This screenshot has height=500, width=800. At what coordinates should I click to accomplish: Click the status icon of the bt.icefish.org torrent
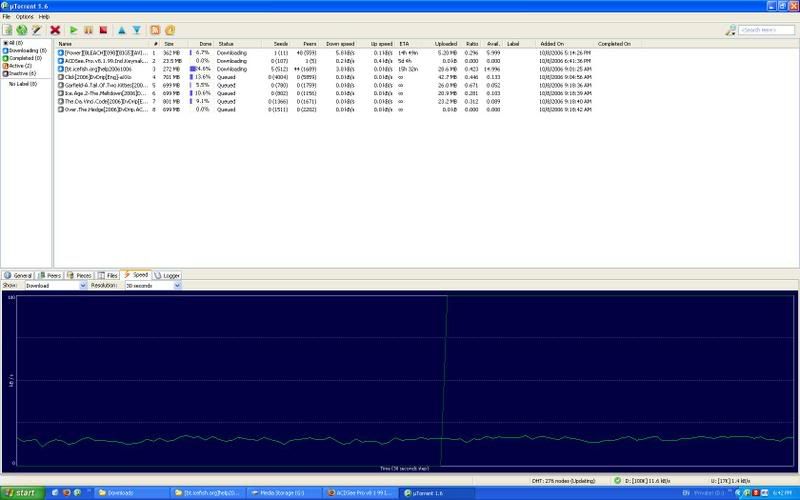tap(61, 69)
